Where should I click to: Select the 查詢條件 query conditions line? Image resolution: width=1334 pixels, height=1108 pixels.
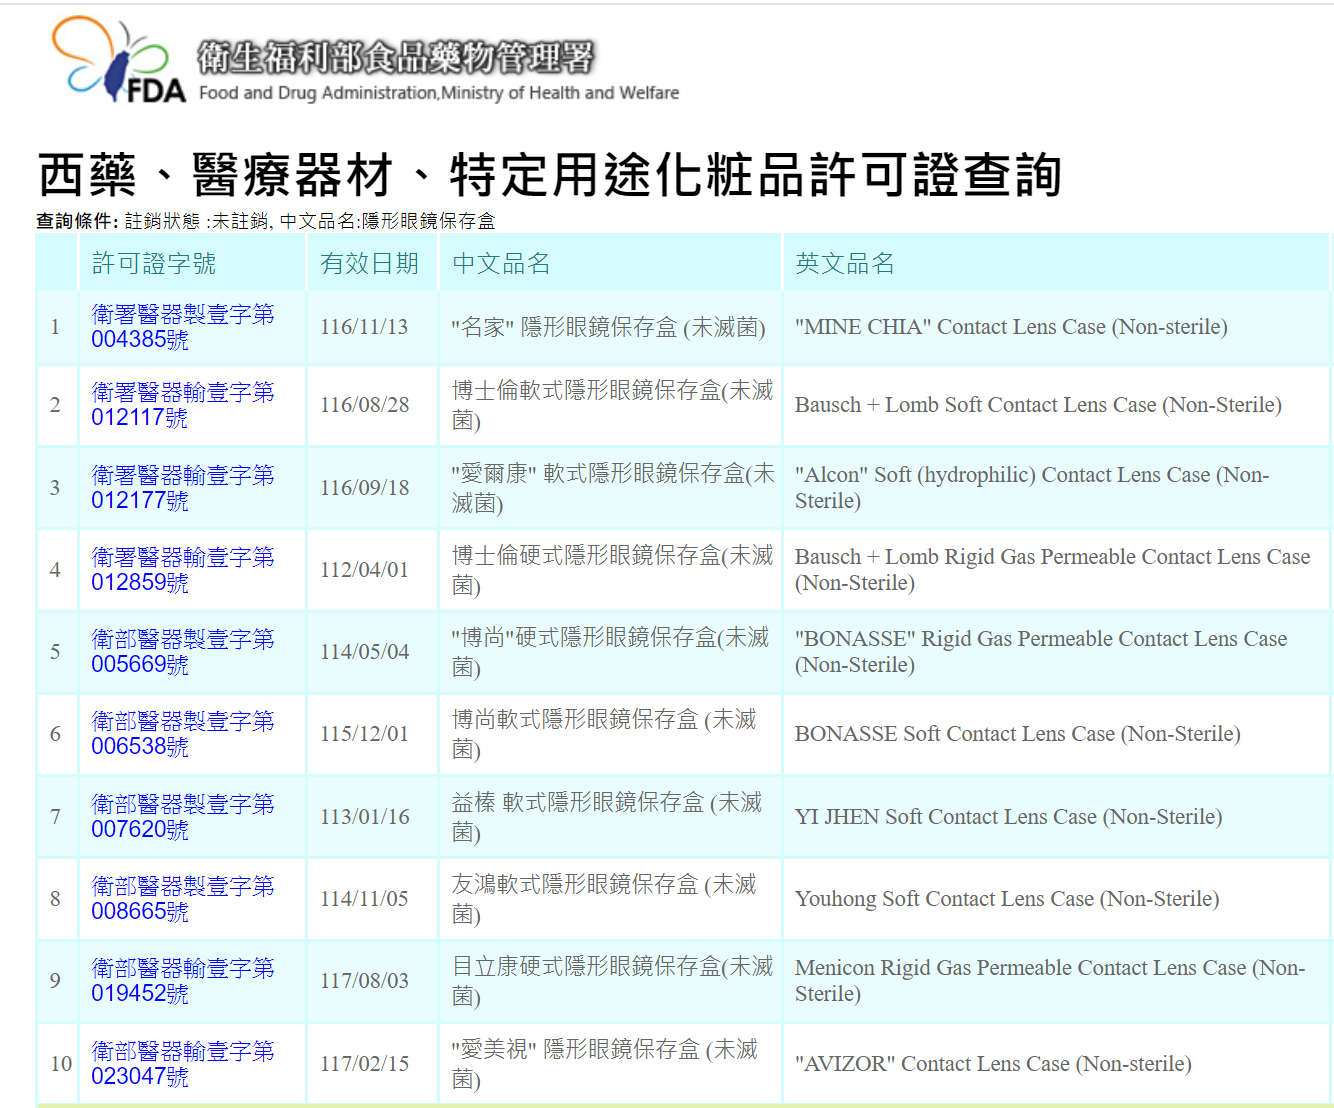click(266, 221)
